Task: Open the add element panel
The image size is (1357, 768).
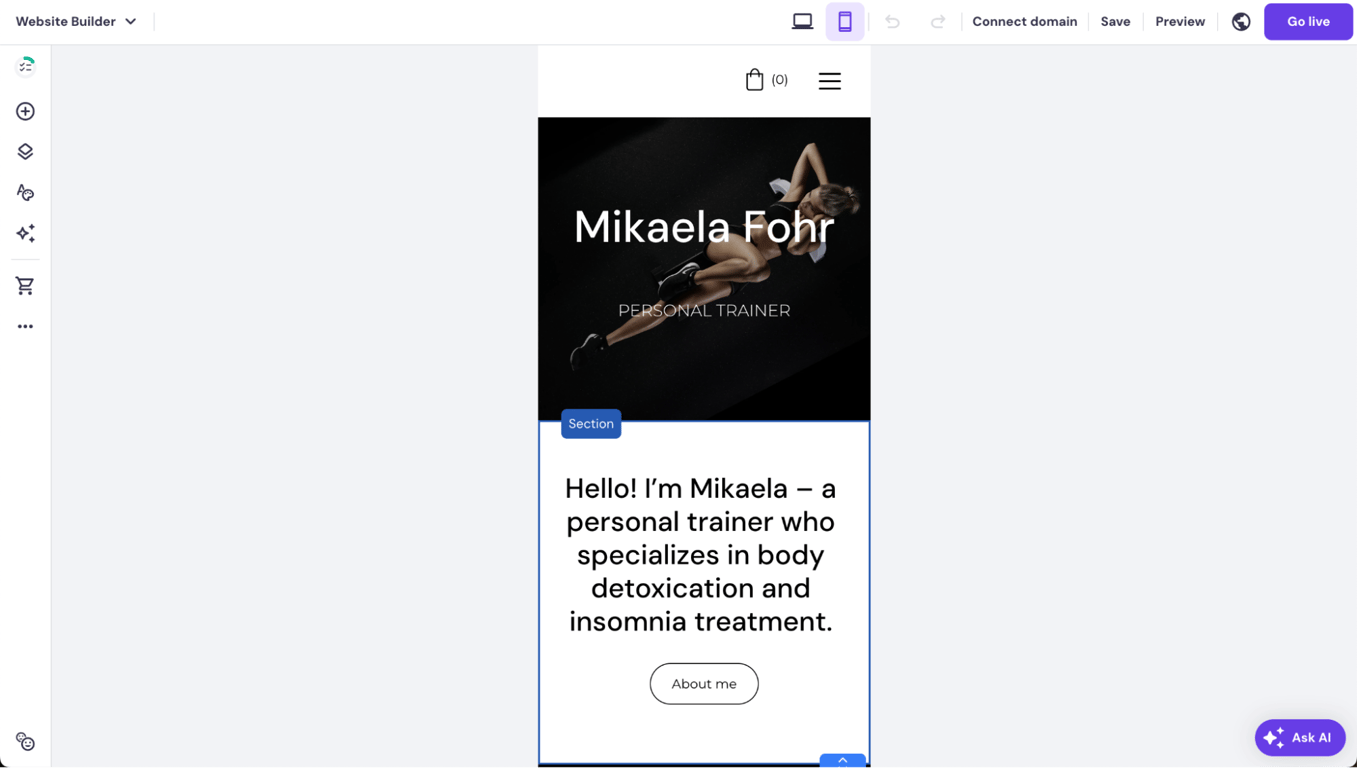Action: coord(25,111)
